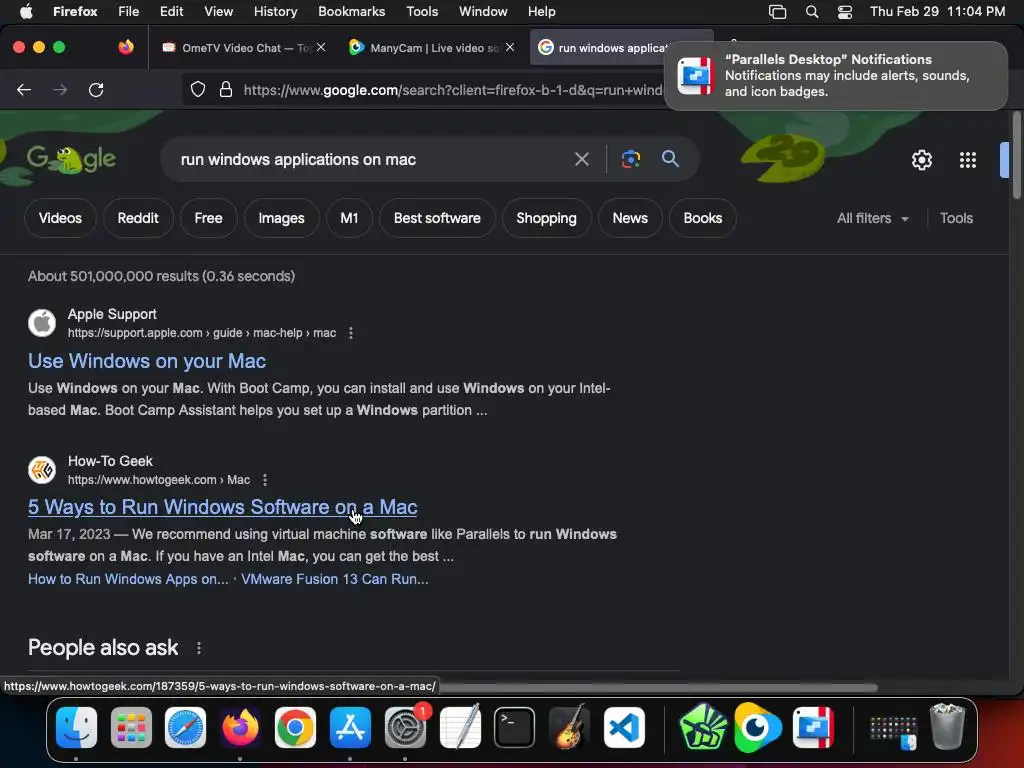1024x768 pixels.
Task: Filter results by Images
Action: click(x=281, y=218)
